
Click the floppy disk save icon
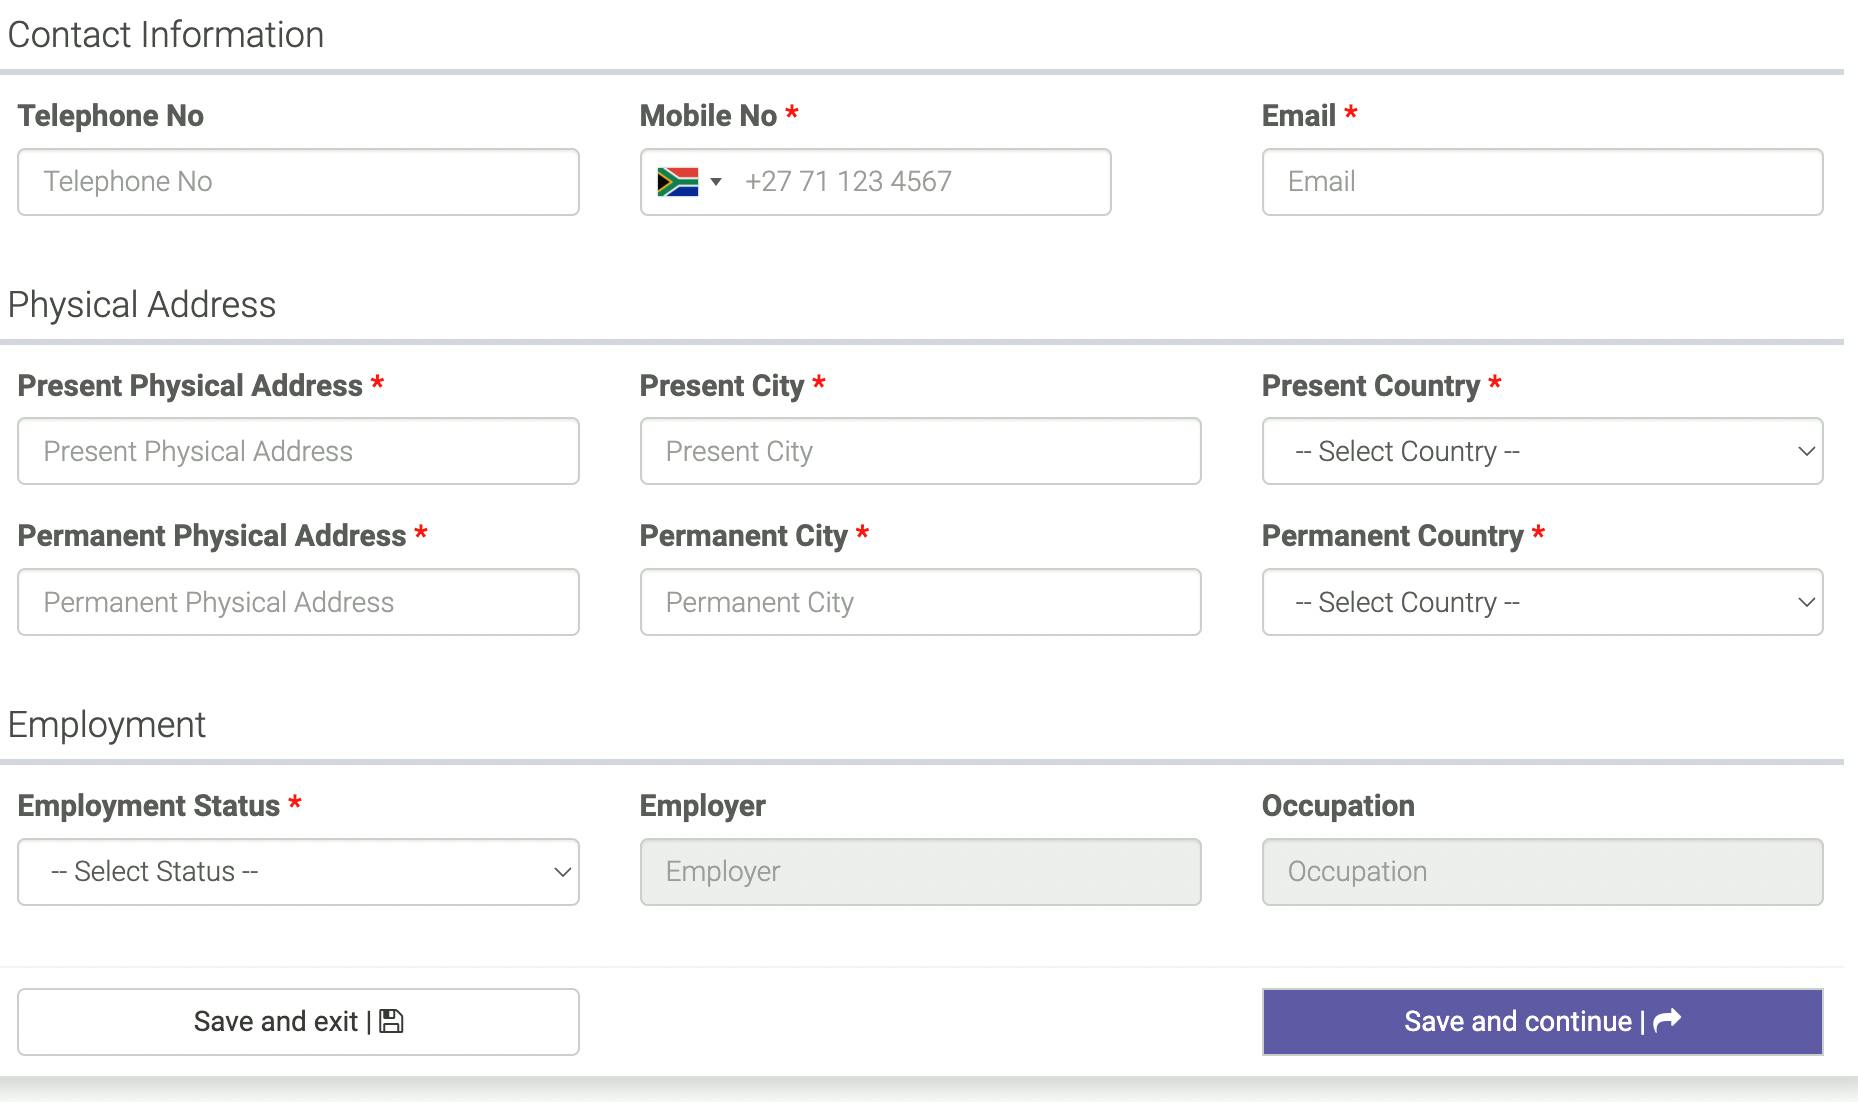[x=392, y=1021]
